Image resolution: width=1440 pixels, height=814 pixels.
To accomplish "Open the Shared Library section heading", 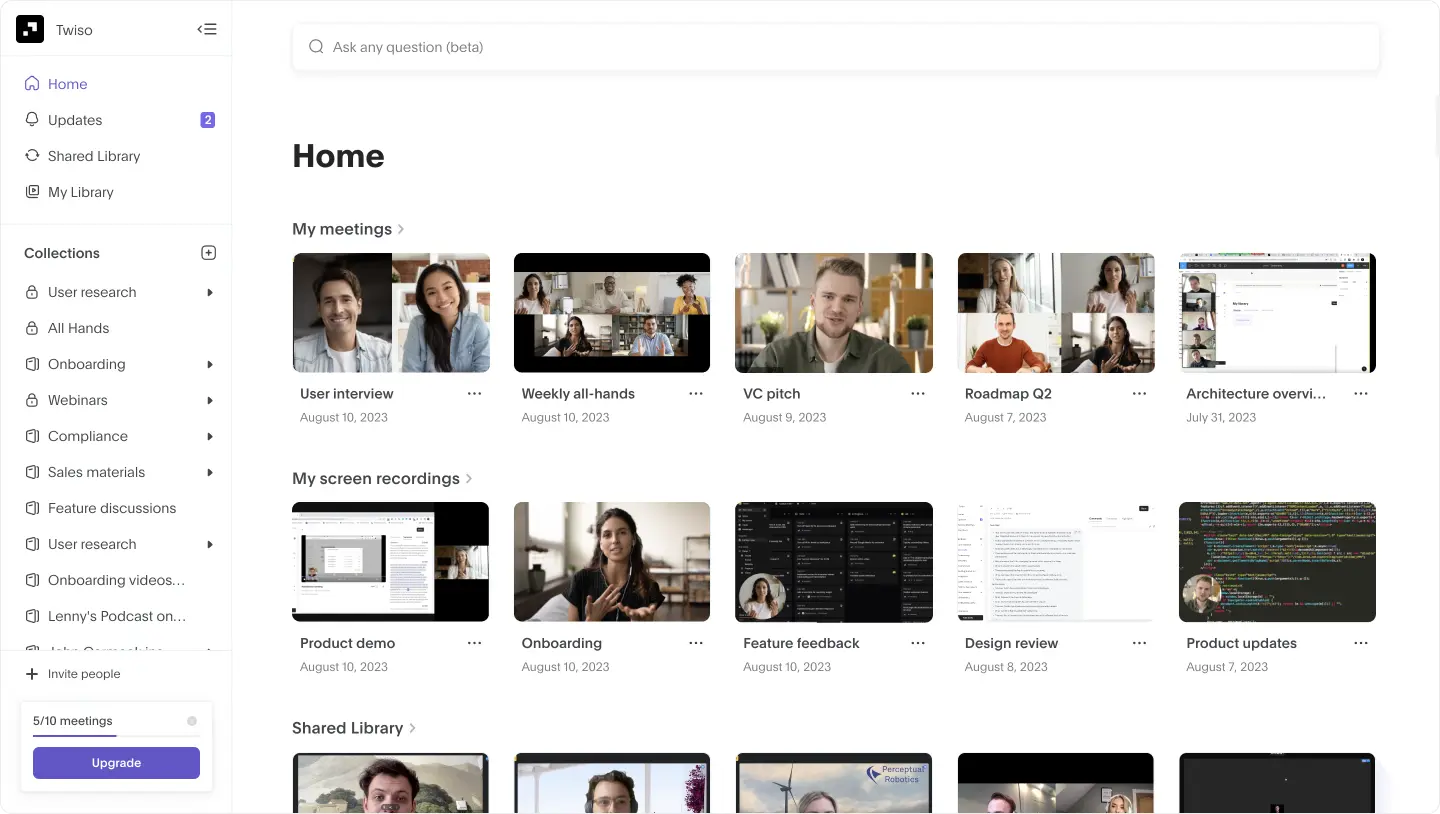I will click(347, 728).
